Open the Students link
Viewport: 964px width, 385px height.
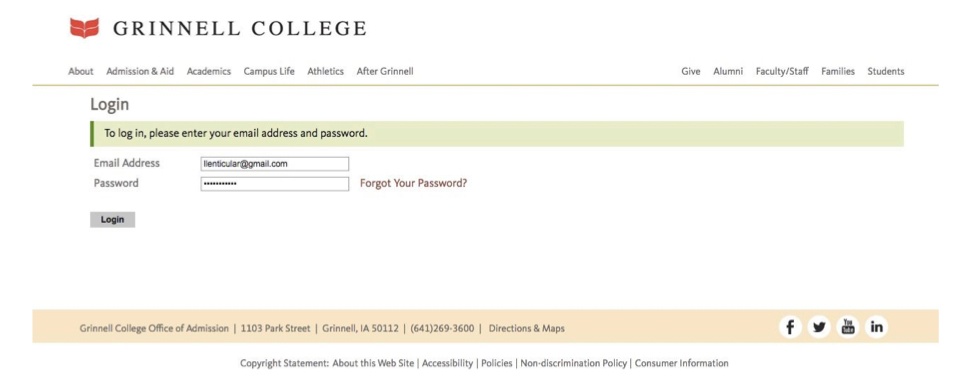(x=886, y=71)
